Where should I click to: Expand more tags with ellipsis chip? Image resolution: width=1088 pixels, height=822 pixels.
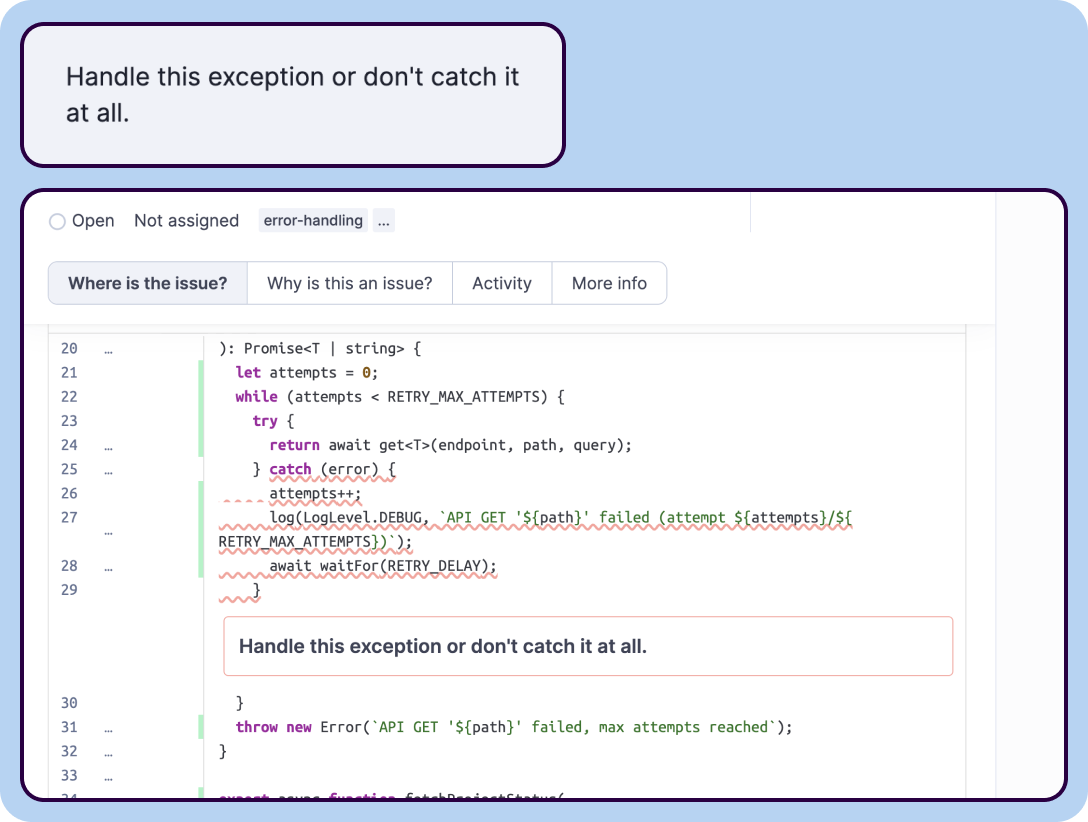coord(384,221)
